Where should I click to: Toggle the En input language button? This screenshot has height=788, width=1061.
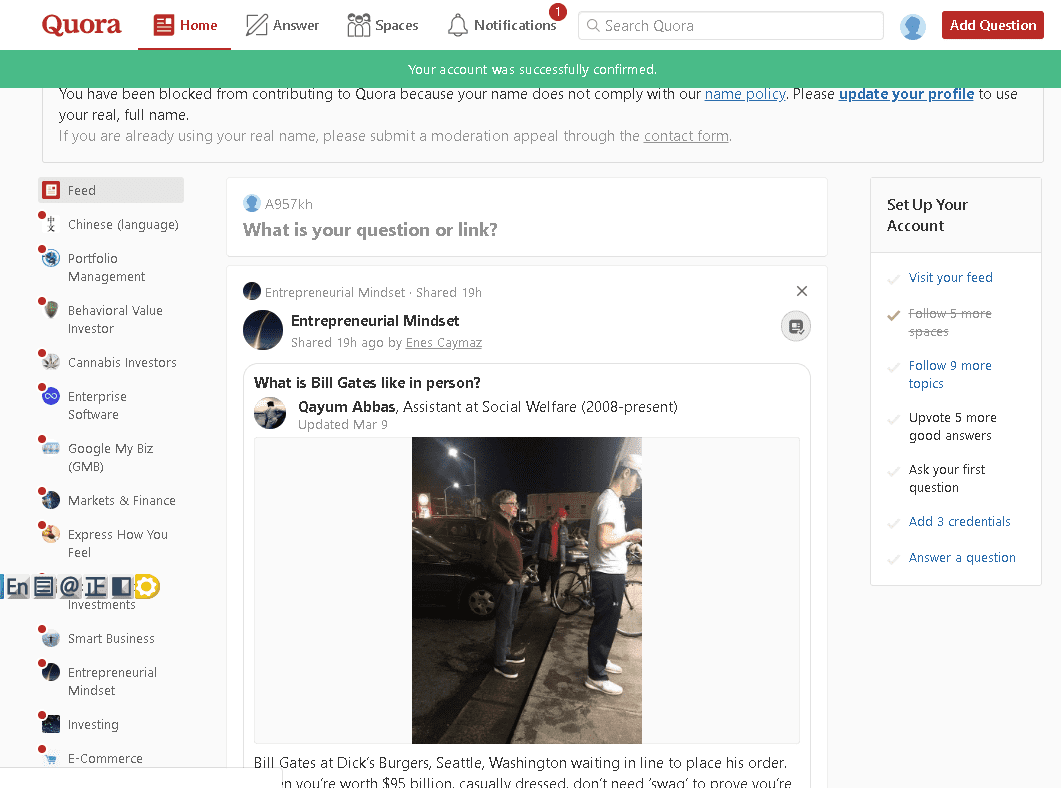pyautogui.click(x=17, y=587)
